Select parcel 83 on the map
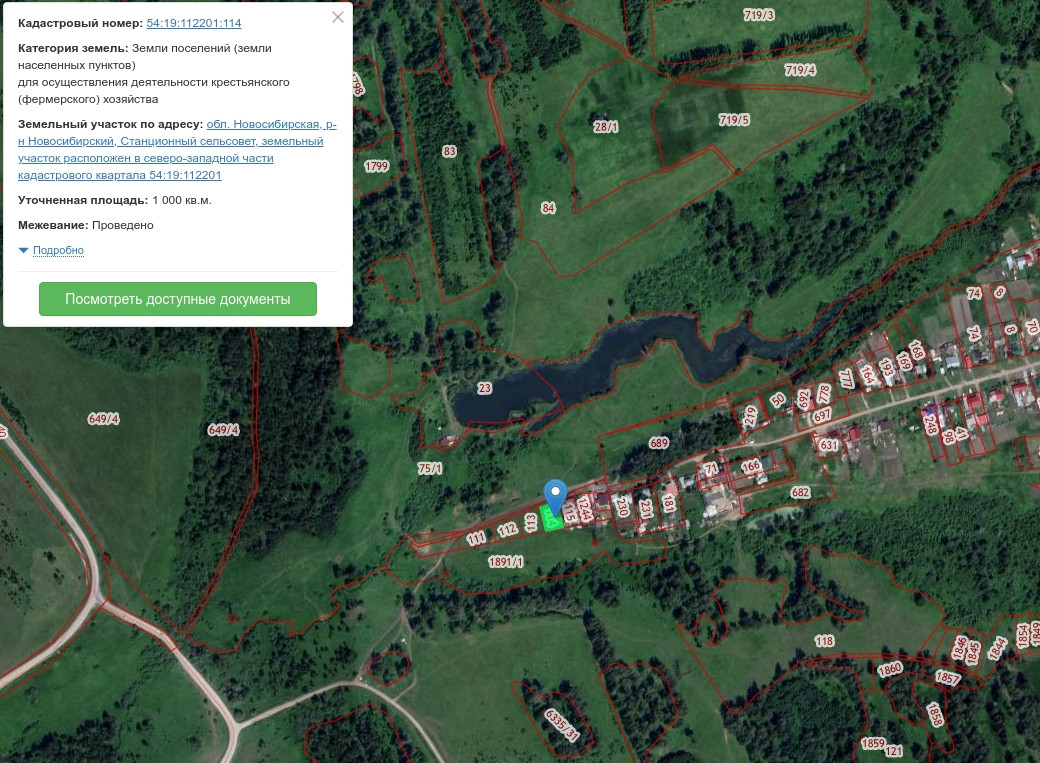The image size is (1040, 763). tap(449, 151)
